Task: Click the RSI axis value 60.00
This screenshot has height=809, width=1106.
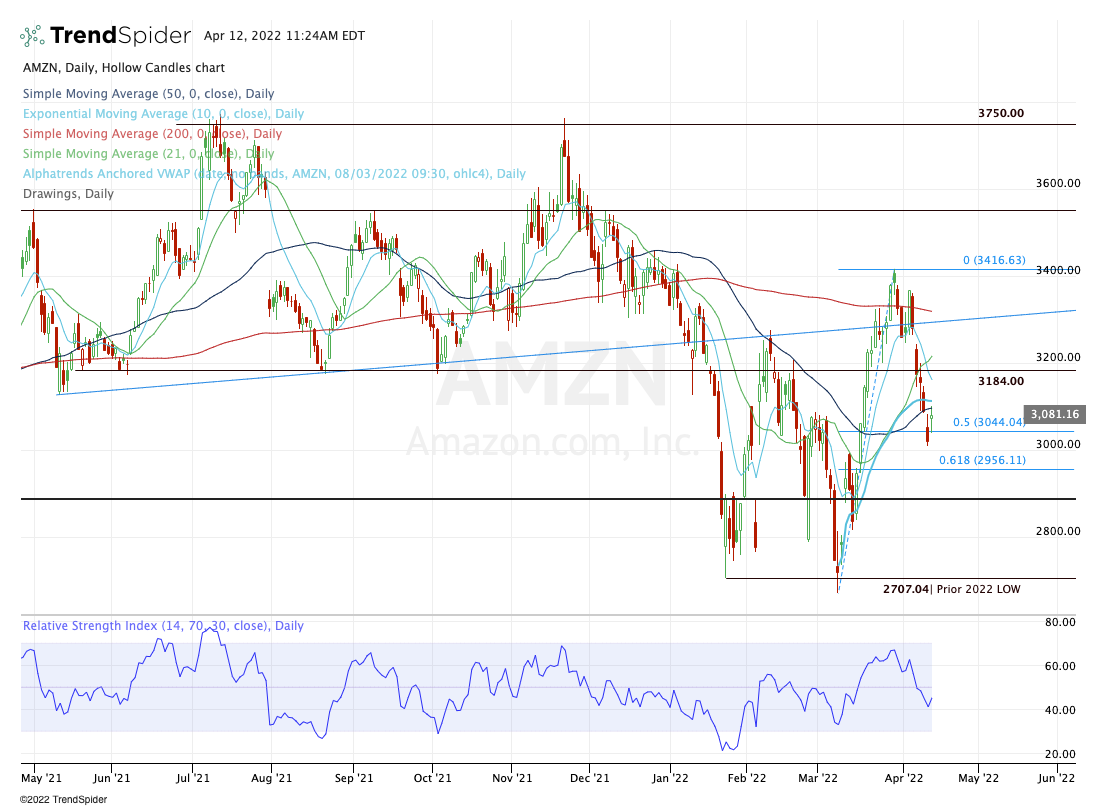Action: coord(1060,666)
